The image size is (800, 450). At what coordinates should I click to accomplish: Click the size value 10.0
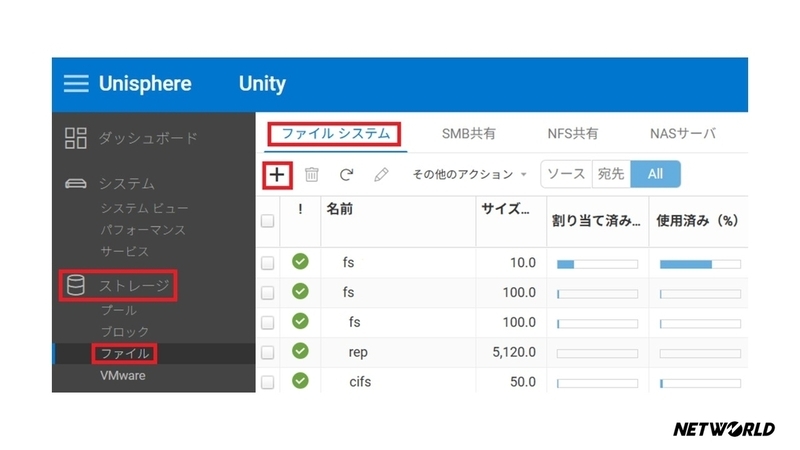523,263
